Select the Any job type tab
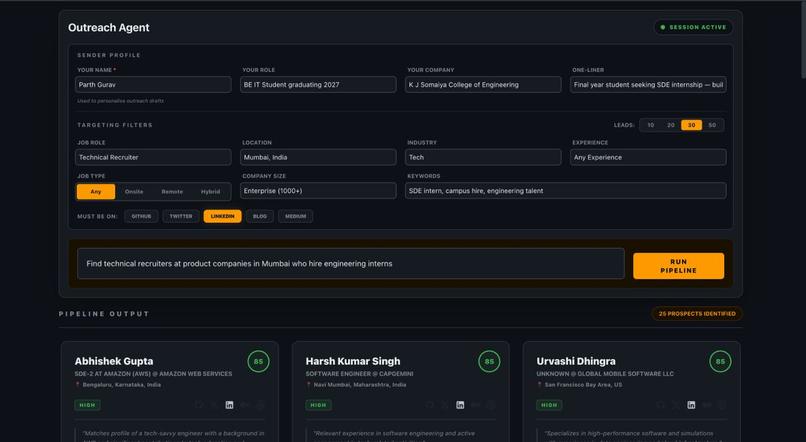Viewport: 806px width, 442px height. point(96,192)
